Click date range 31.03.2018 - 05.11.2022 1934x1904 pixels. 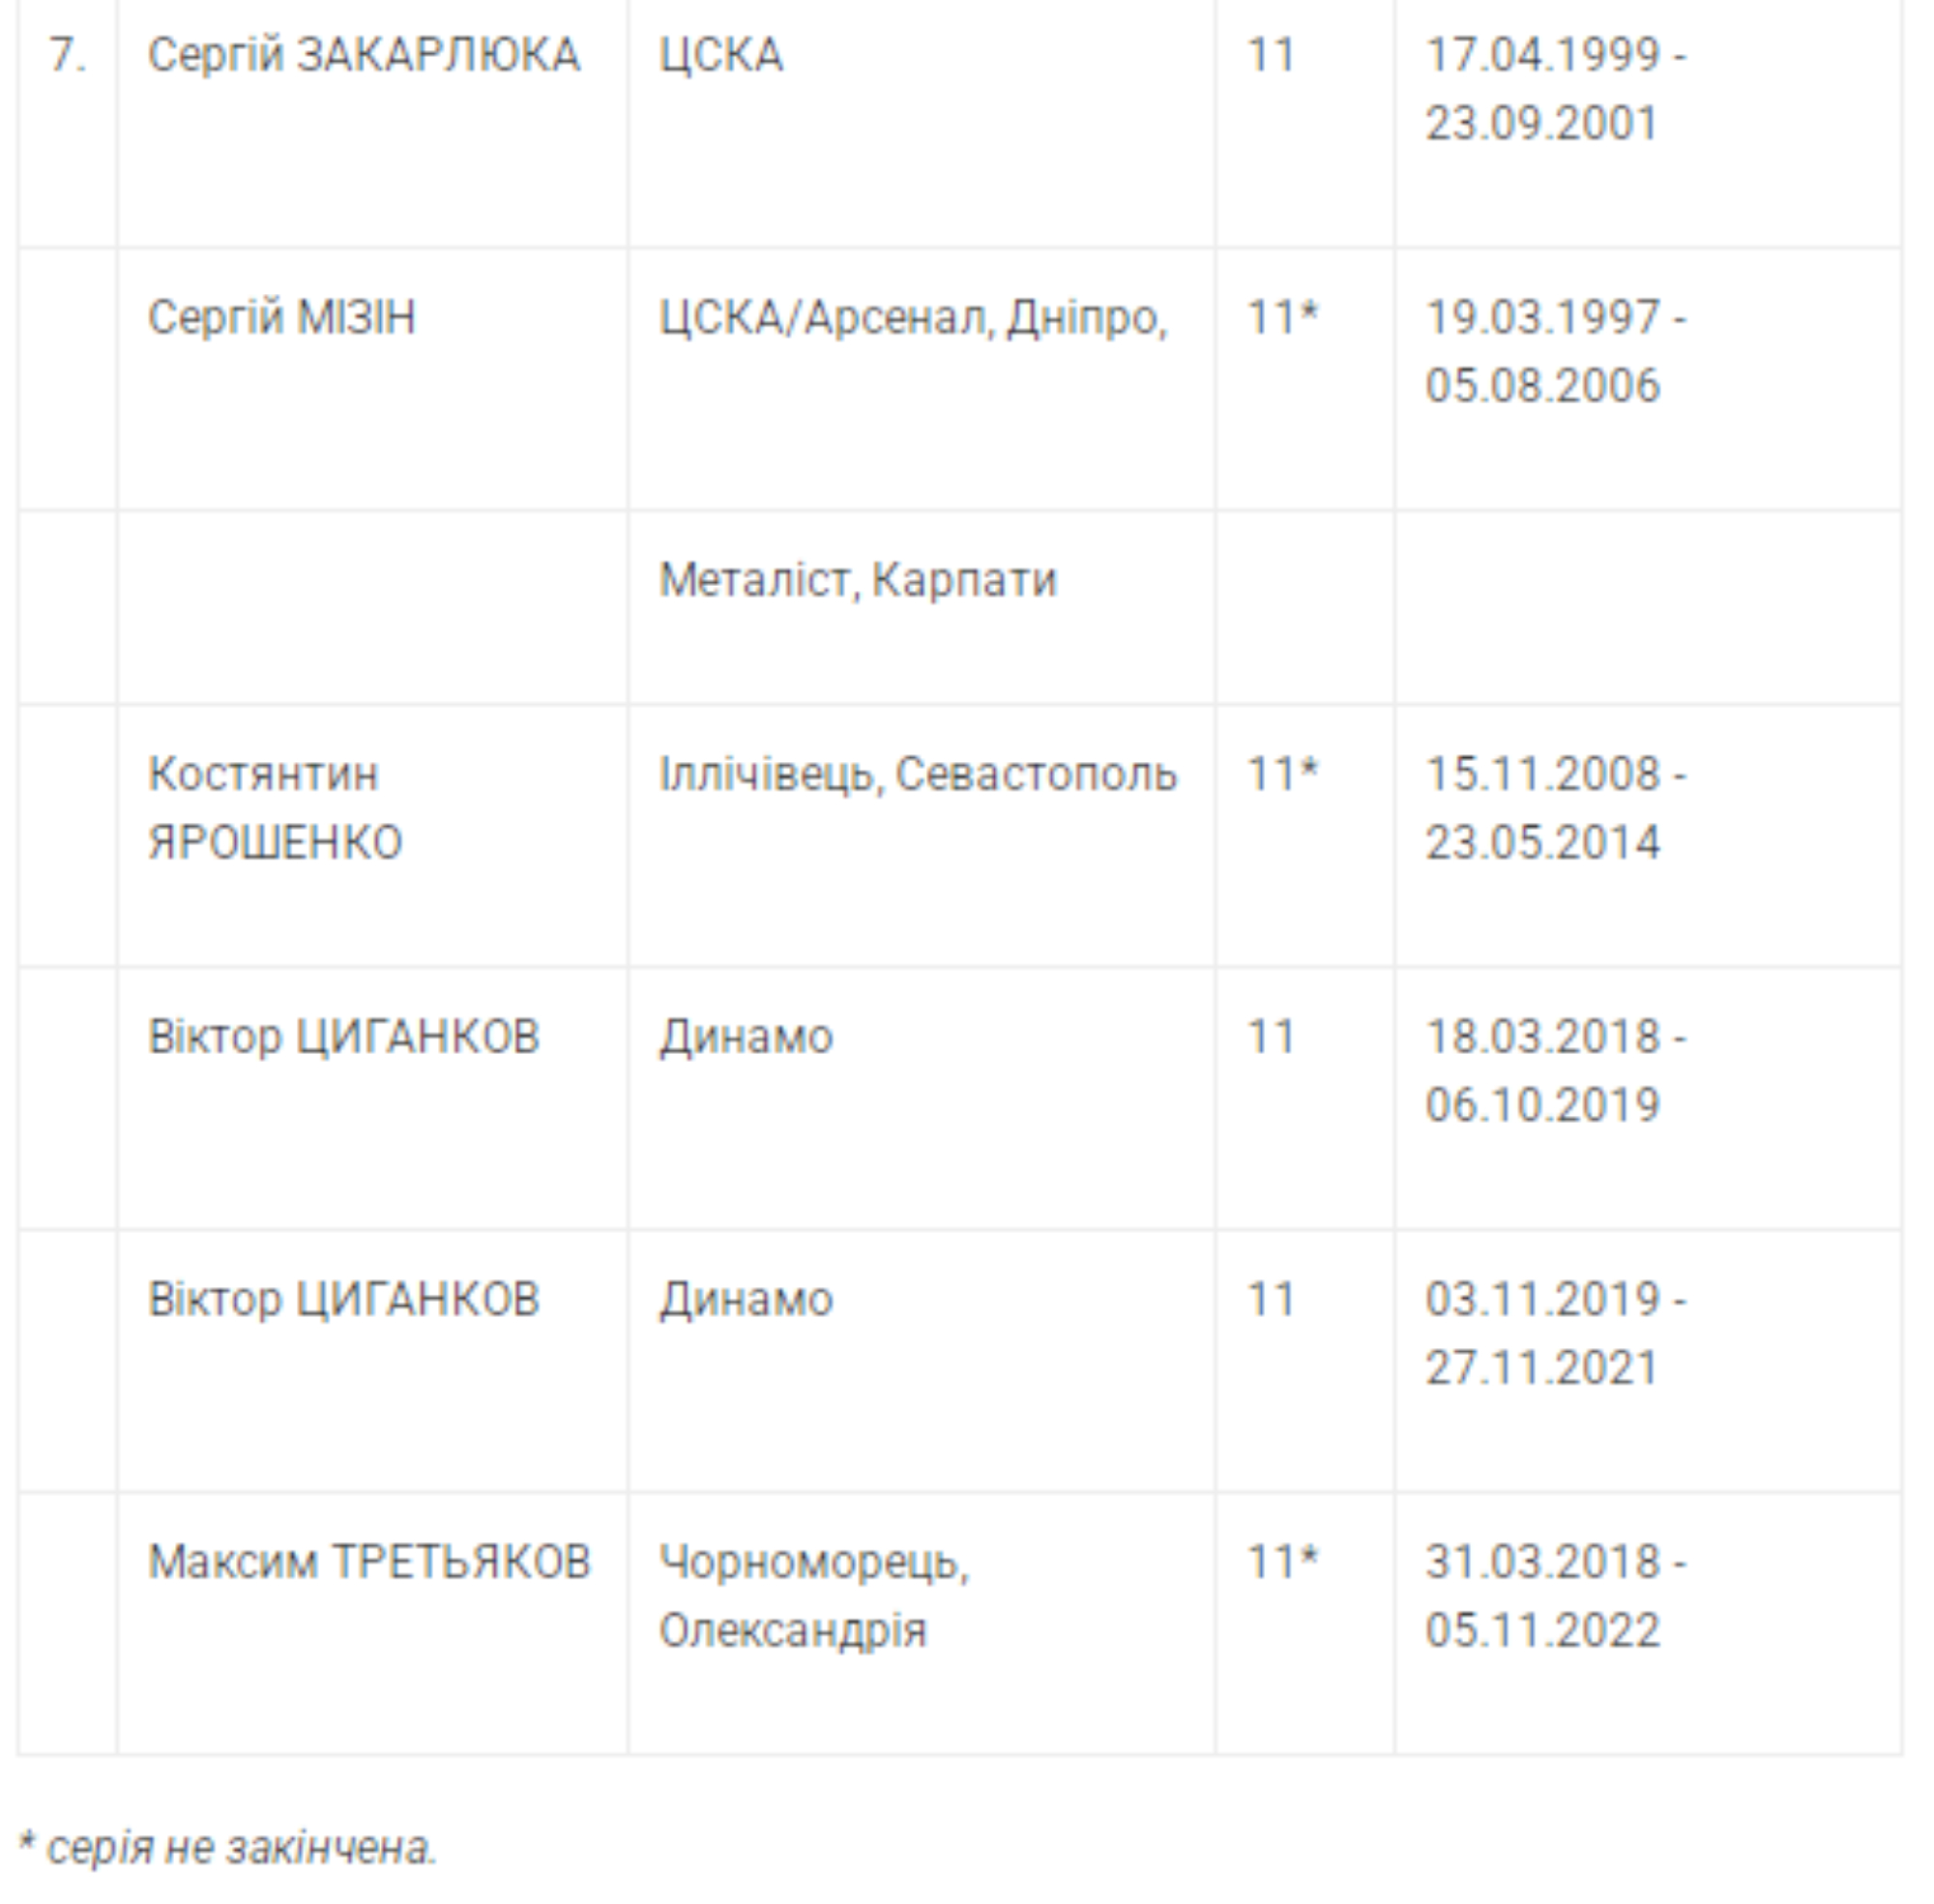tap(1555, 1596)
